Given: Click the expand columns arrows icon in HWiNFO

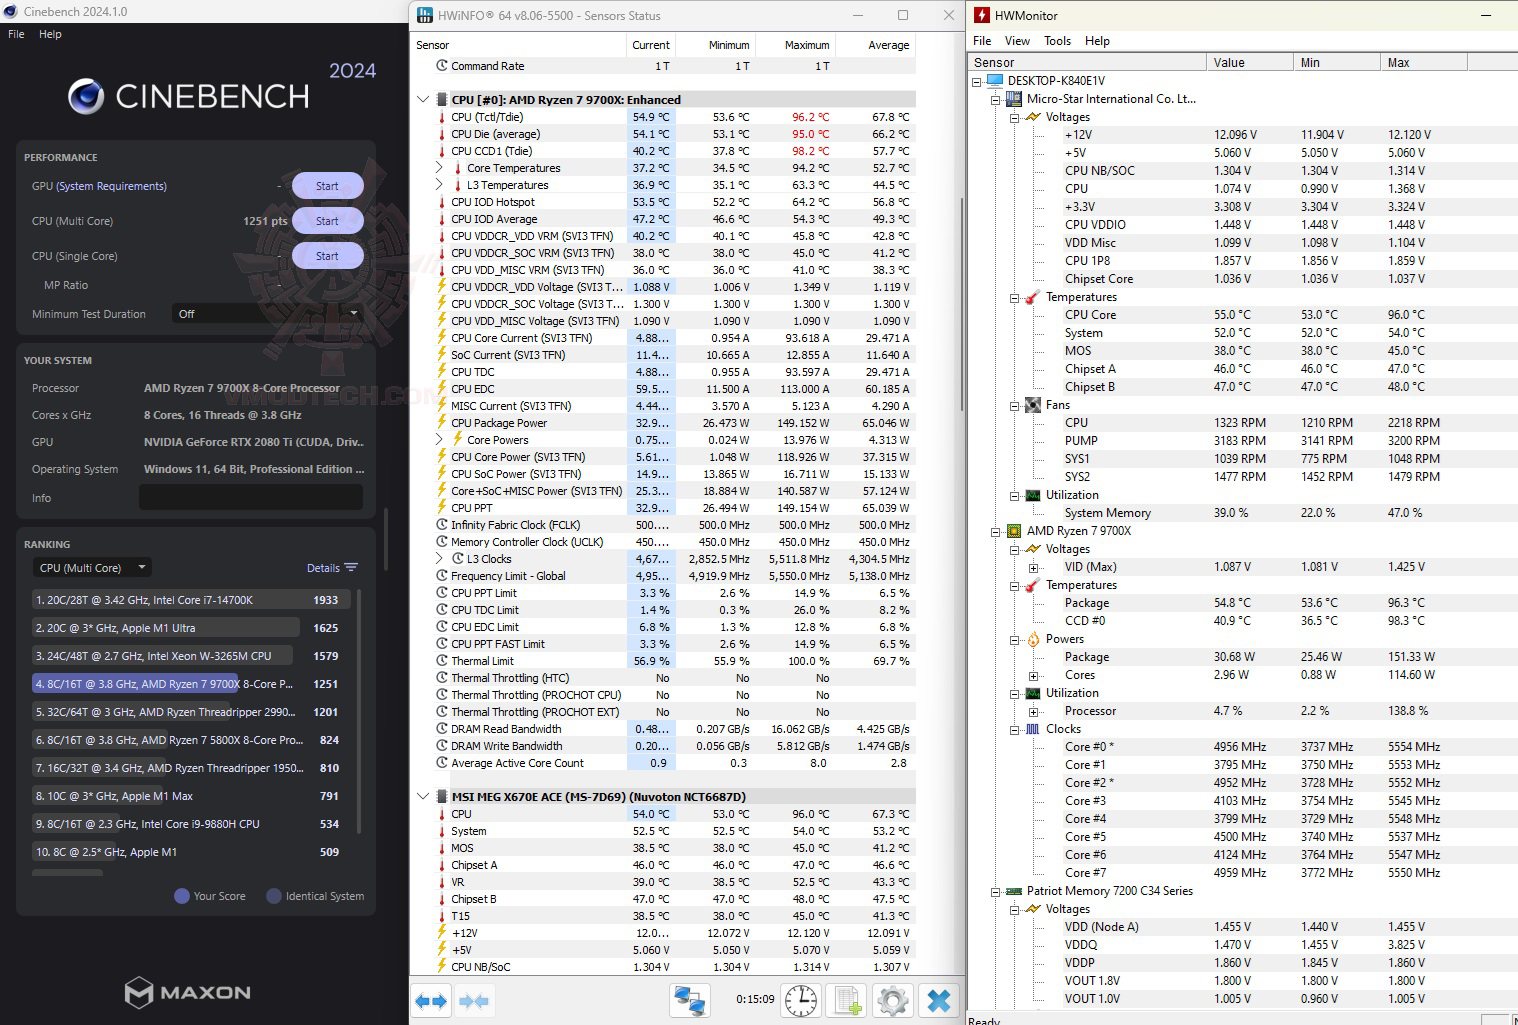Looking at the screenshot, I should (x=432, y=1000).
